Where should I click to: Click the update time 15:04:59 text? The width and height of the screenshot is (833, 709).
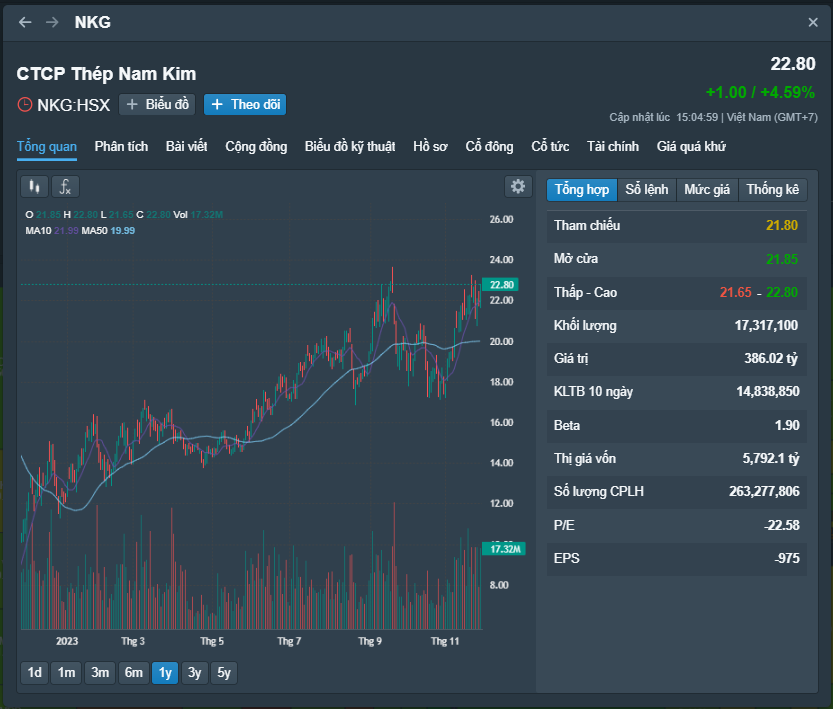[x=697, y=117]
